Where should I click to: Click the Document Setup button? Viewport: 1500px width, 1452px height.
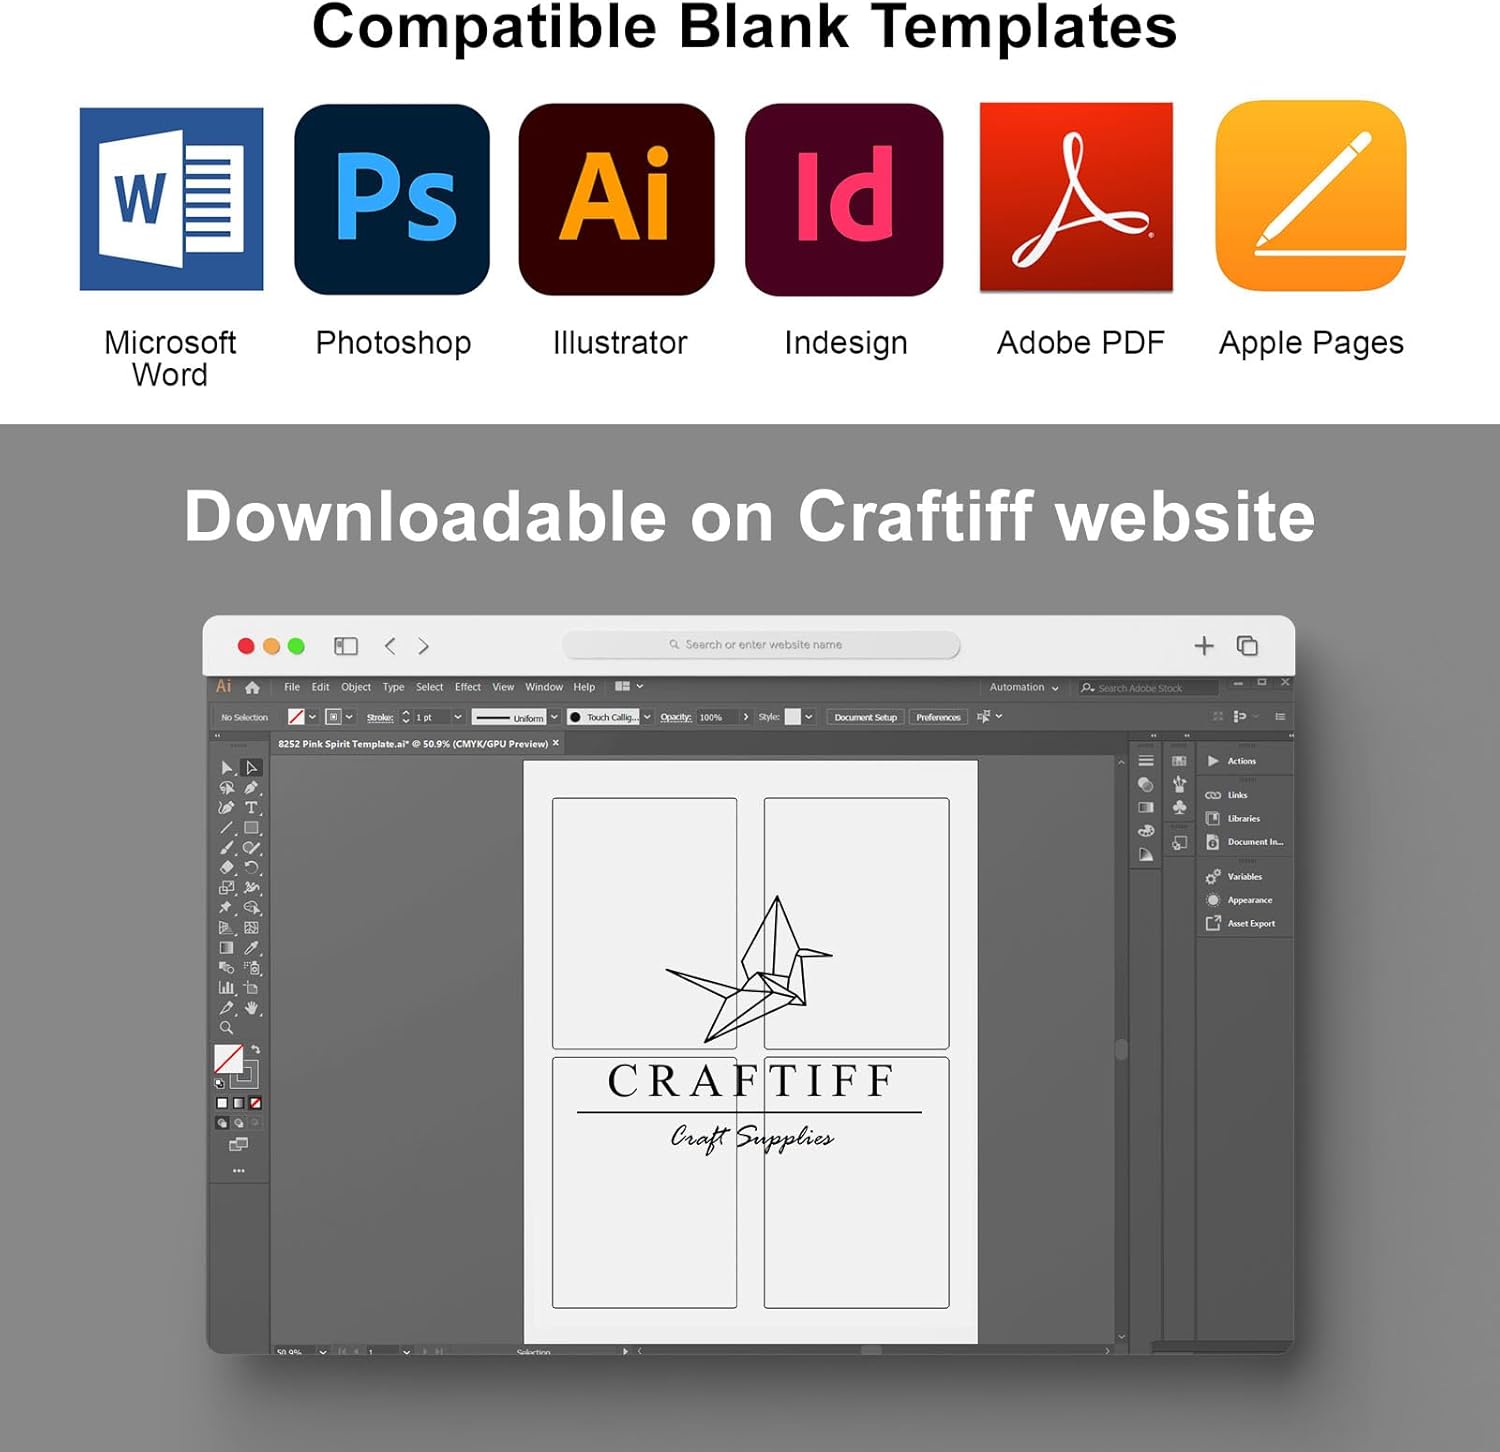click(865, 717)
